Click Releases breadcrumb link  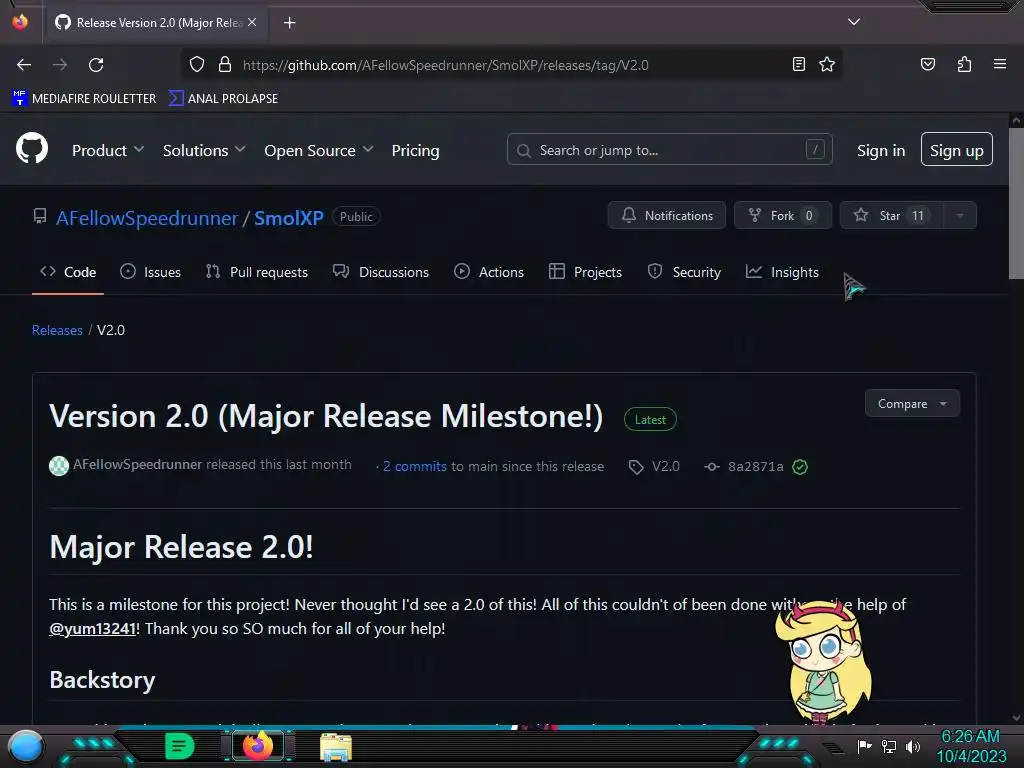pyautogui.click(x=57, y=330)
